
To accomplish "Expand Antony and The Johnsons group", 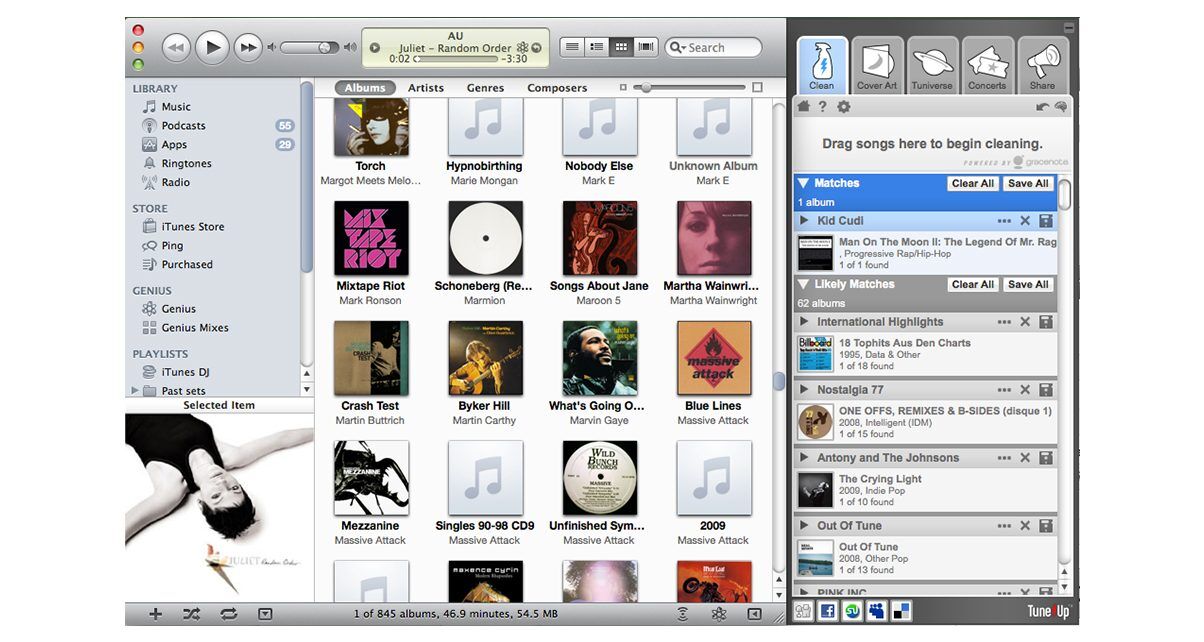I will [x=804, y=458].
